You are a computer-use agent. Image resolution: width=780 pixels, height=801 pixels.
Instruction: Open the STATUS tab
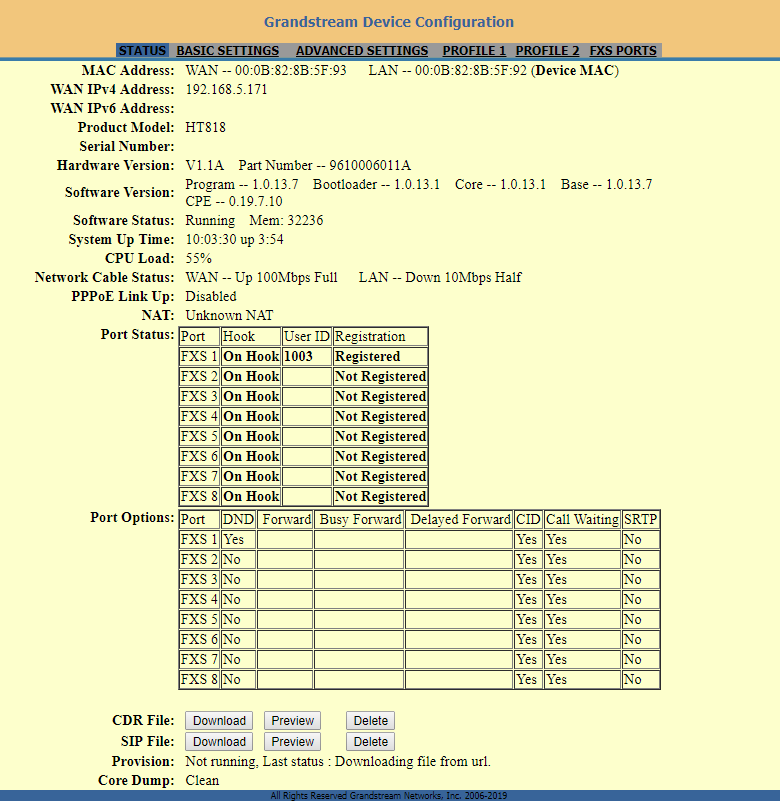(x=143, y=51)
